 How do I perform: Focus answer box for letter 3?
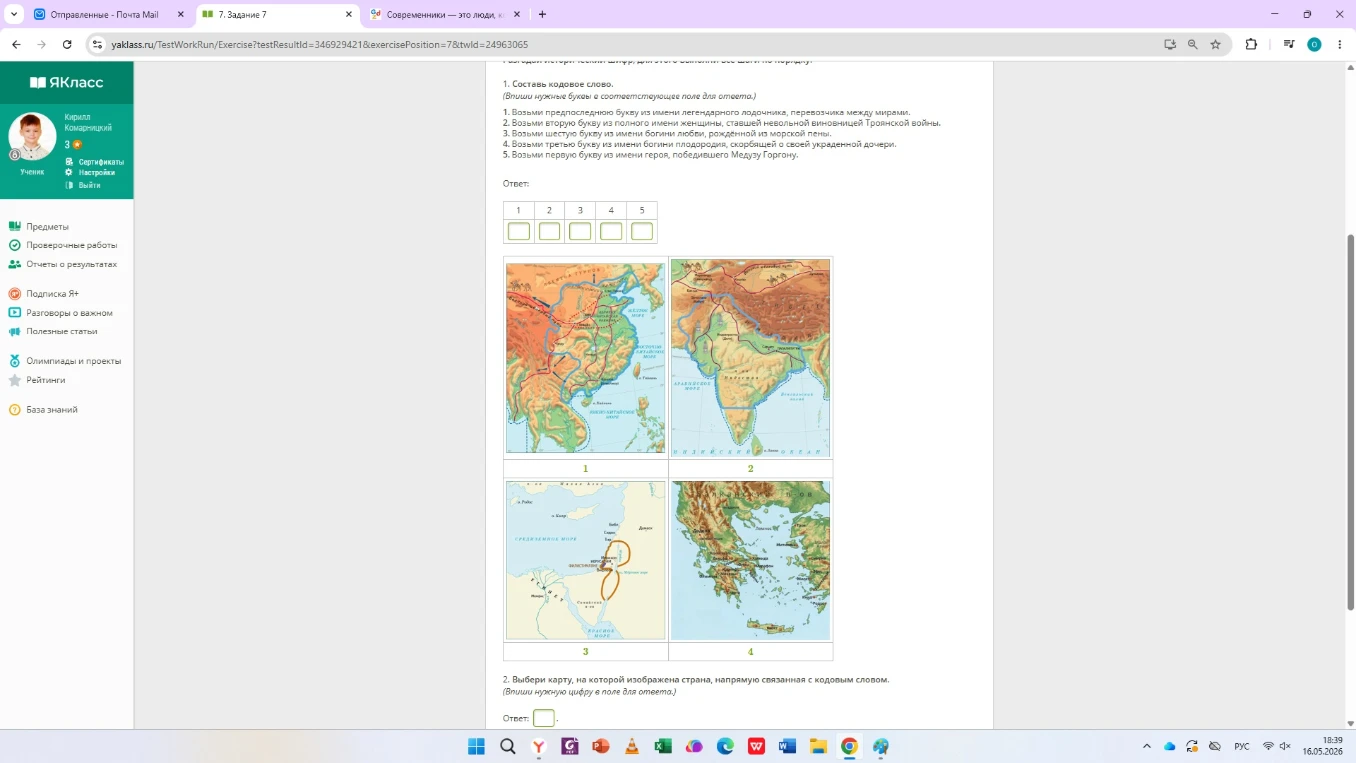coord(580,232)
